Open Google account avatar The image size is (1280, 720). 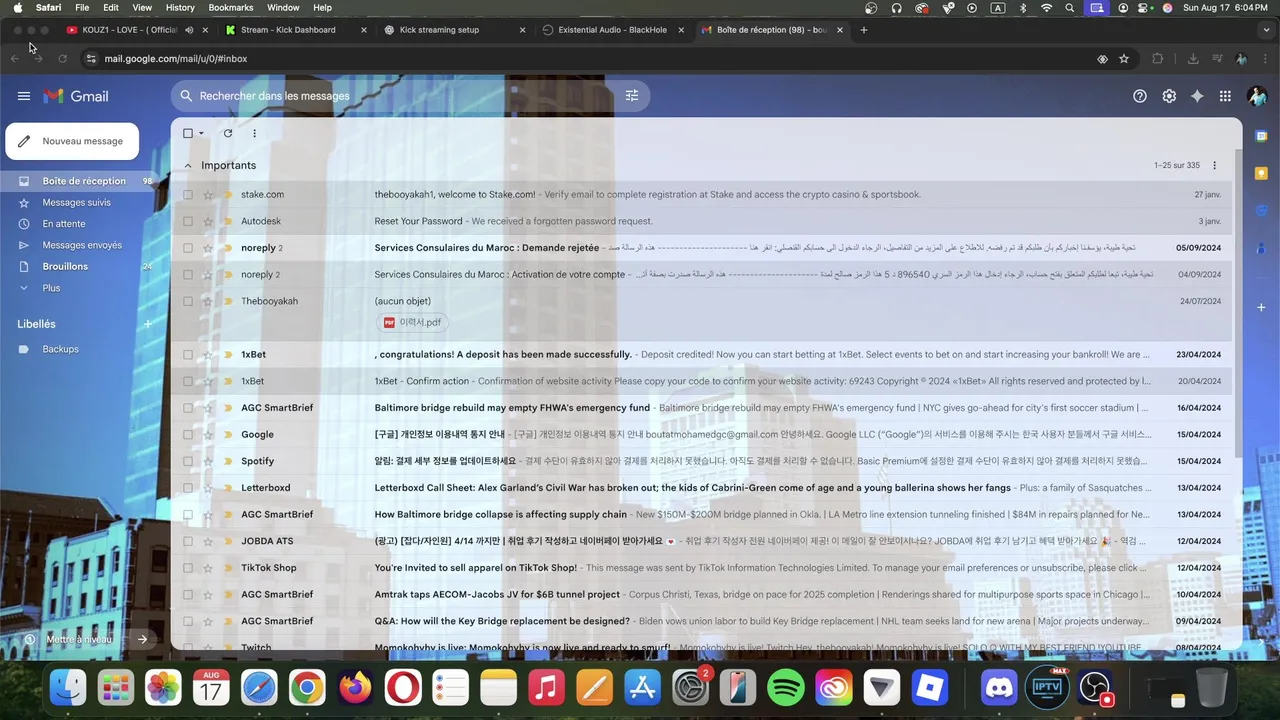1257,96
